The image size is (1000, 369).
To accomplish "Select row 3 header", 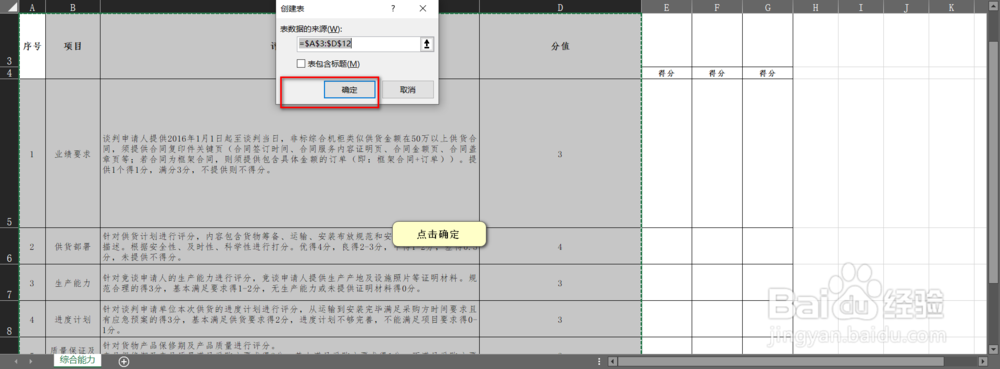I will click(x=9, y=41).
